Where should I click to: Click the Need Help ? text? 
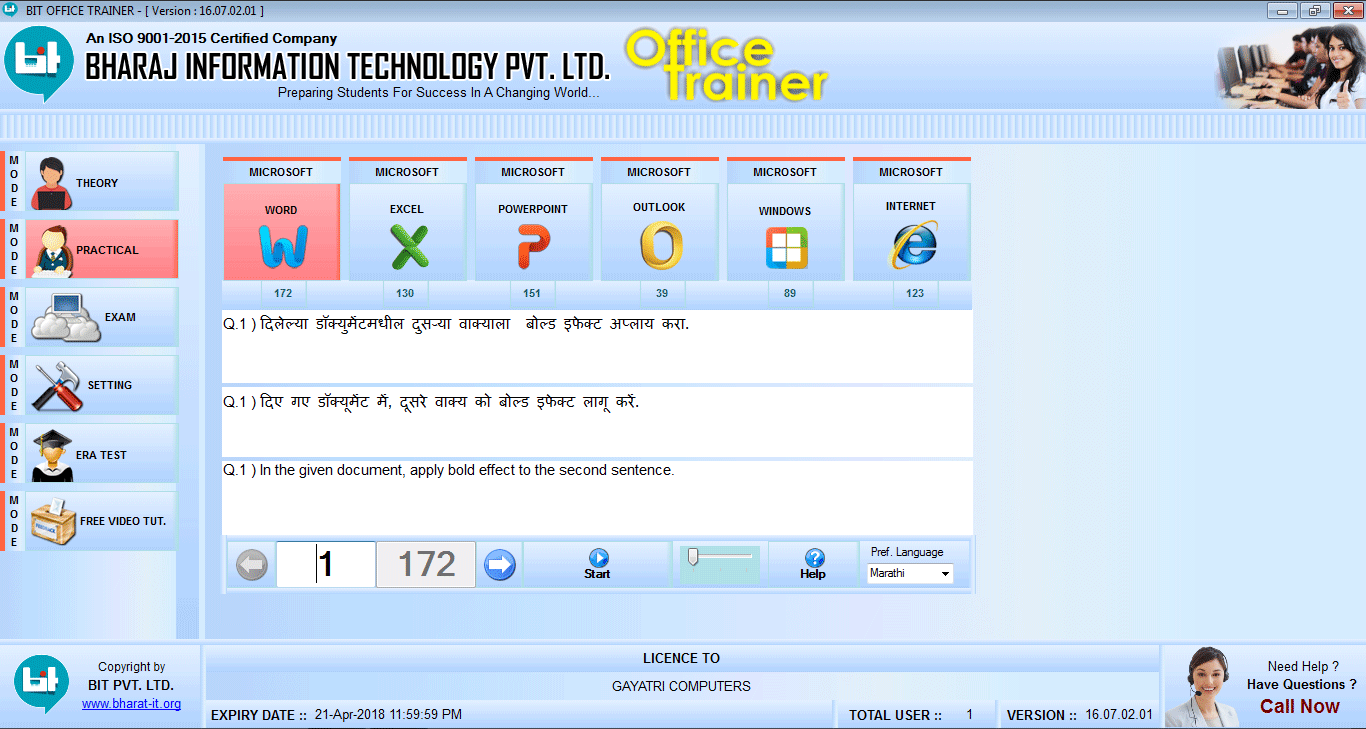pos(1302,666)
